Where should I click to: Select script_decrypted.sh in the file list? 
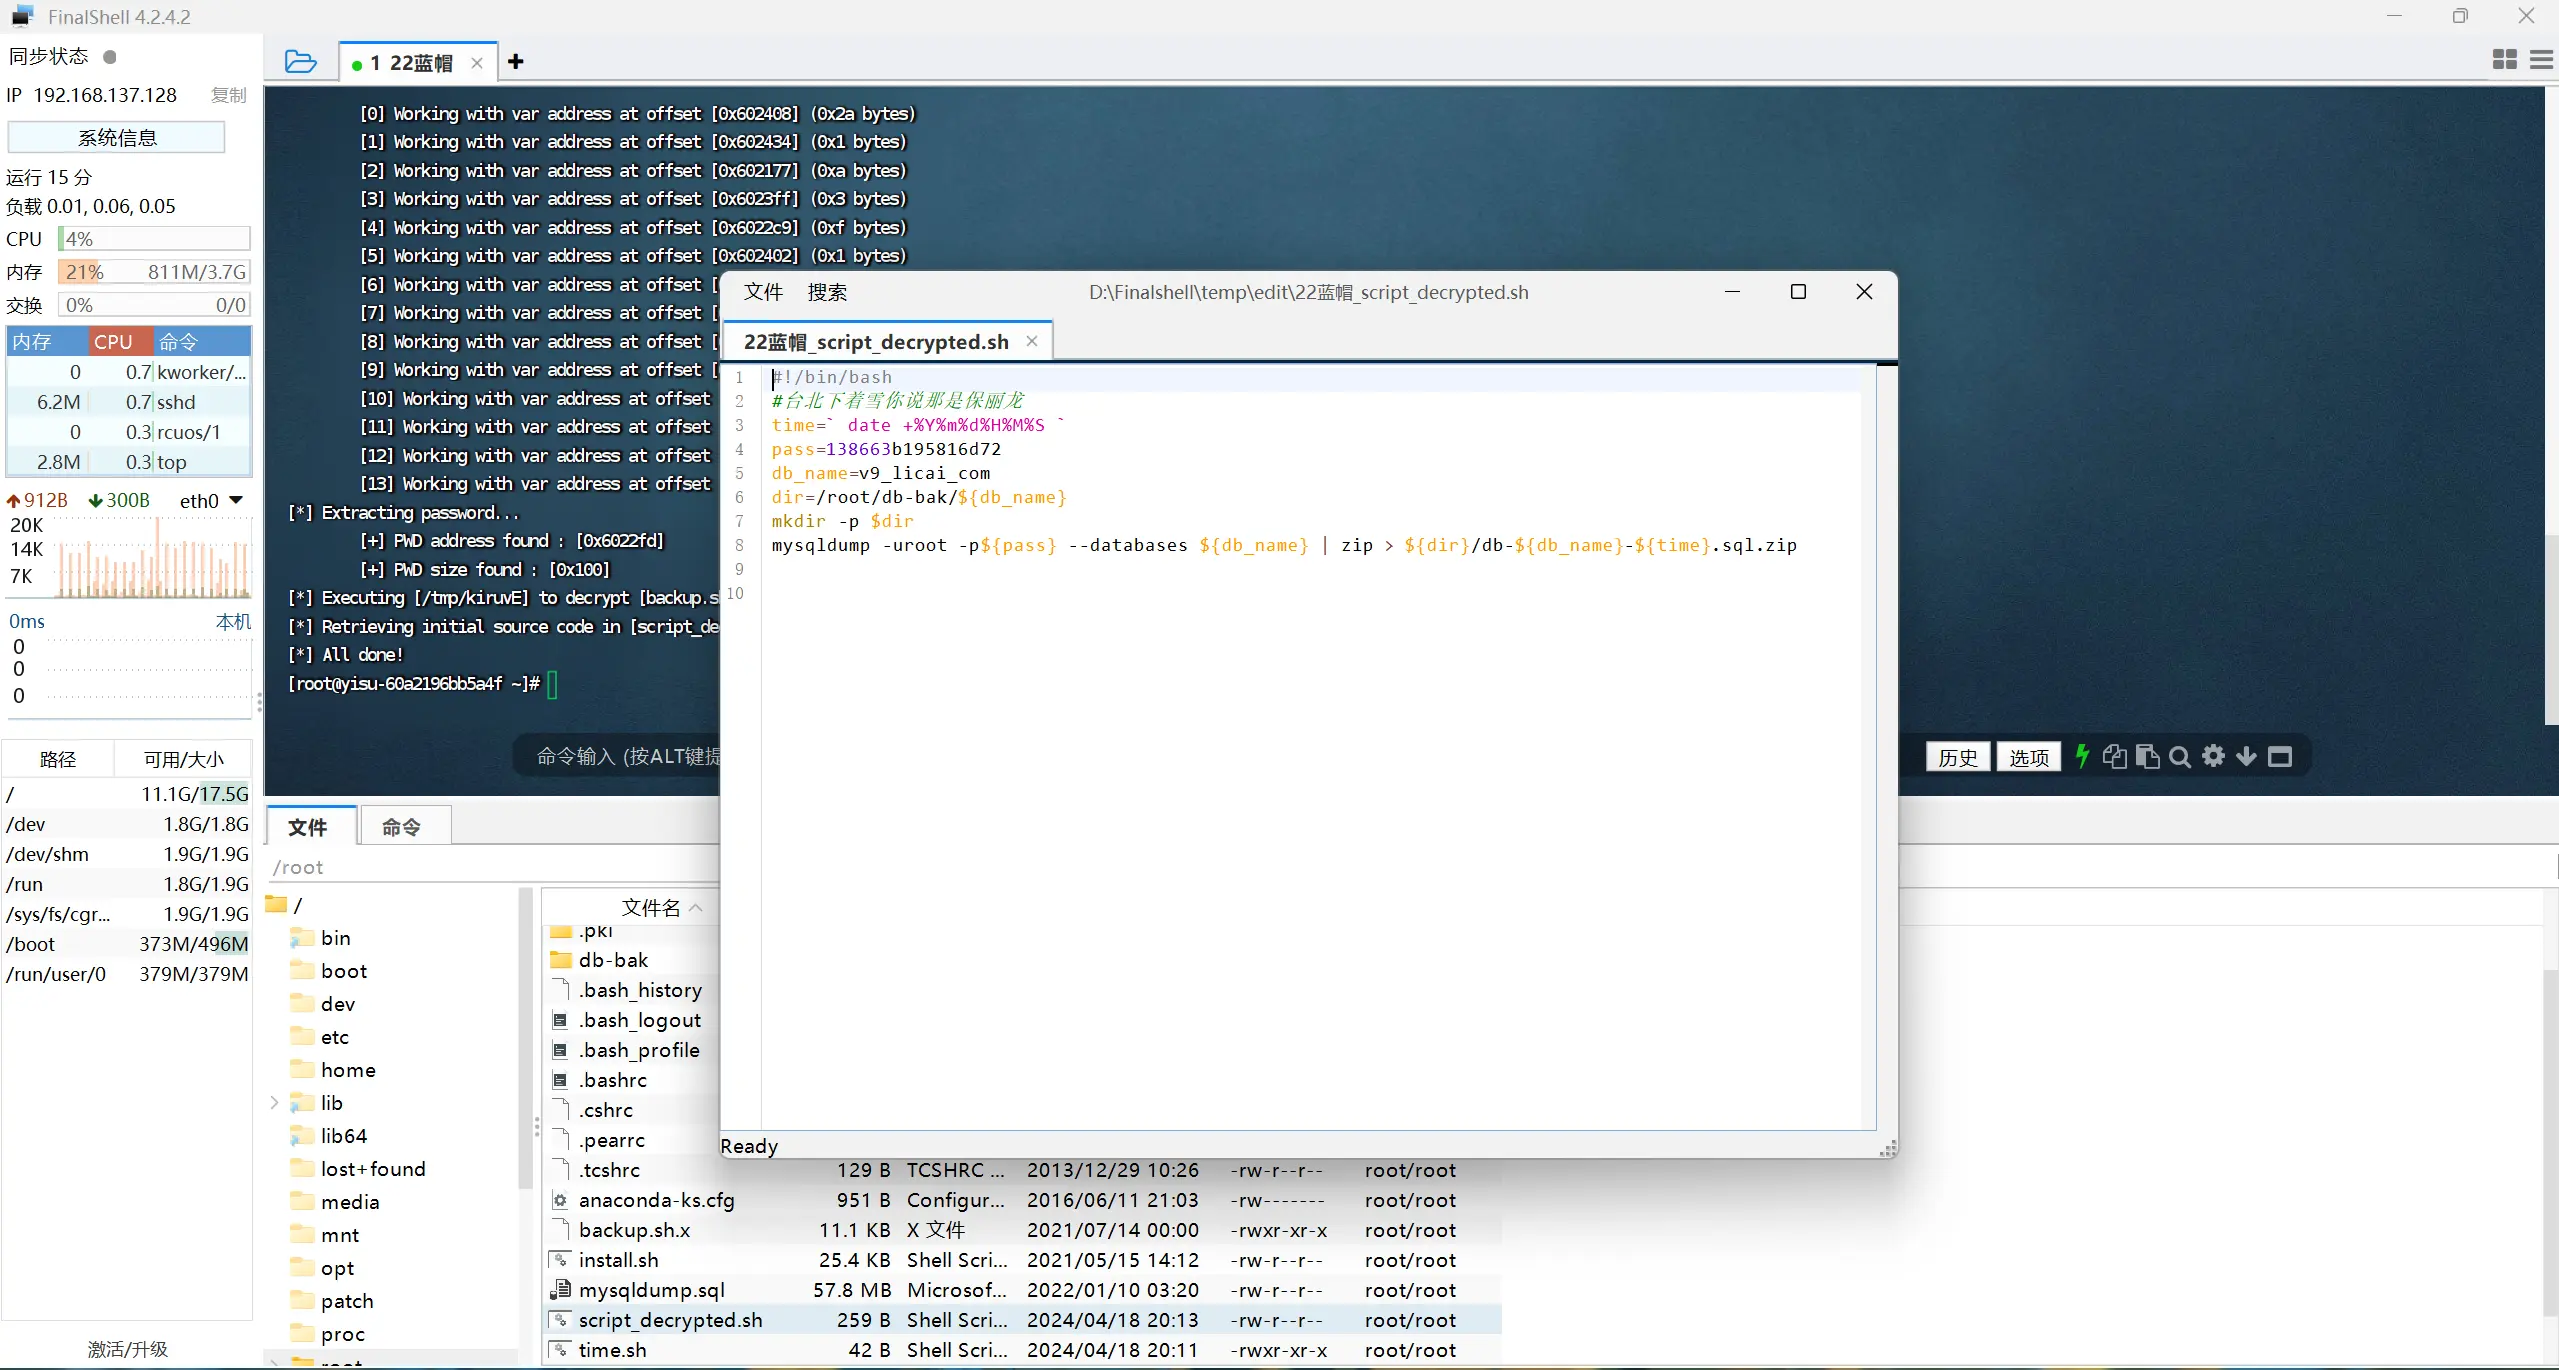[670, 1320]
